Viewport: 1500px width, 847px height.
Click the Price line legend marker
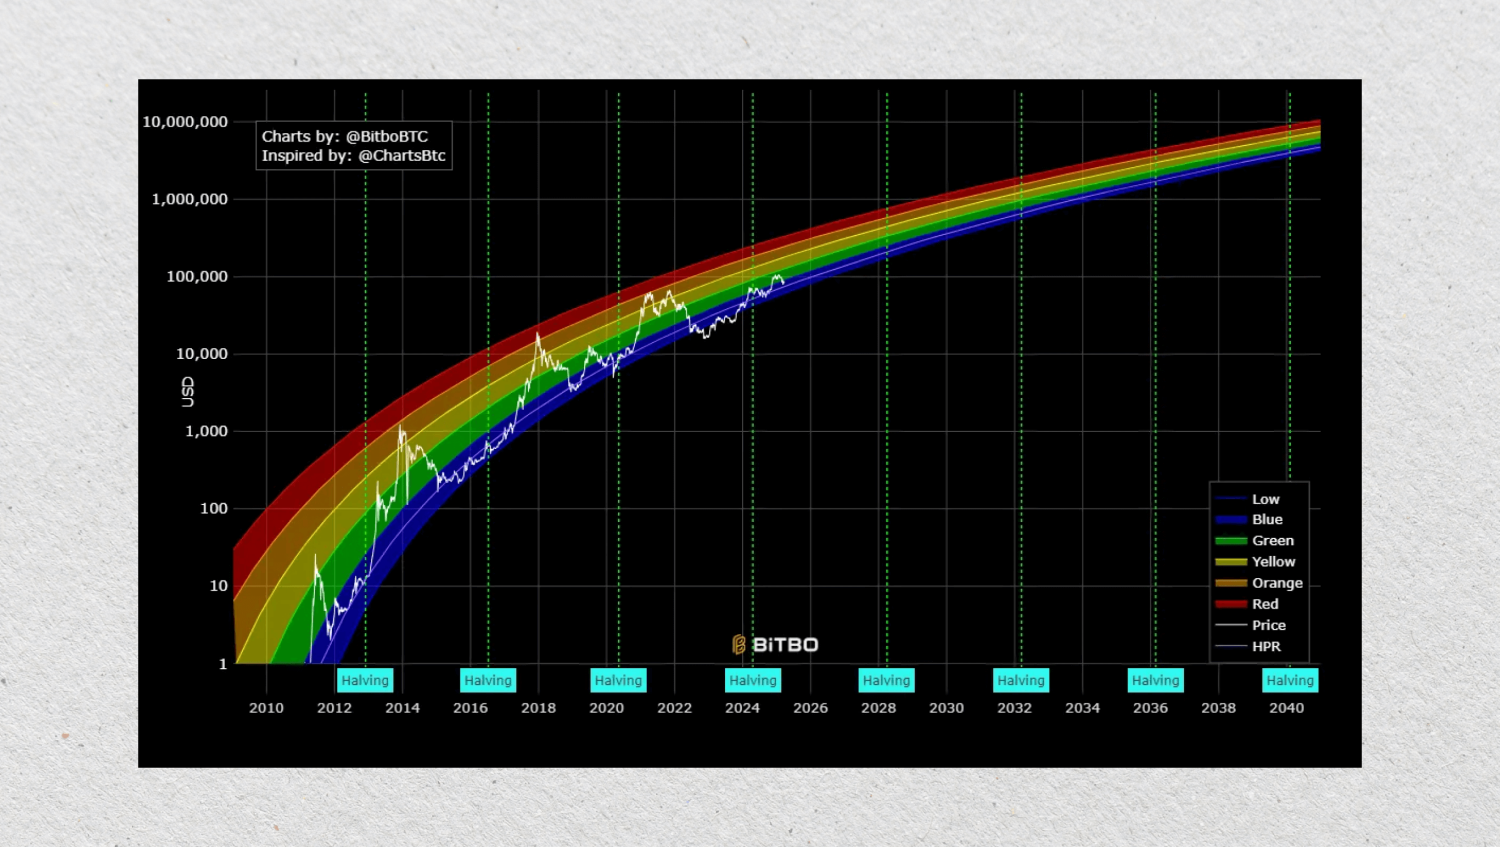1230,625
